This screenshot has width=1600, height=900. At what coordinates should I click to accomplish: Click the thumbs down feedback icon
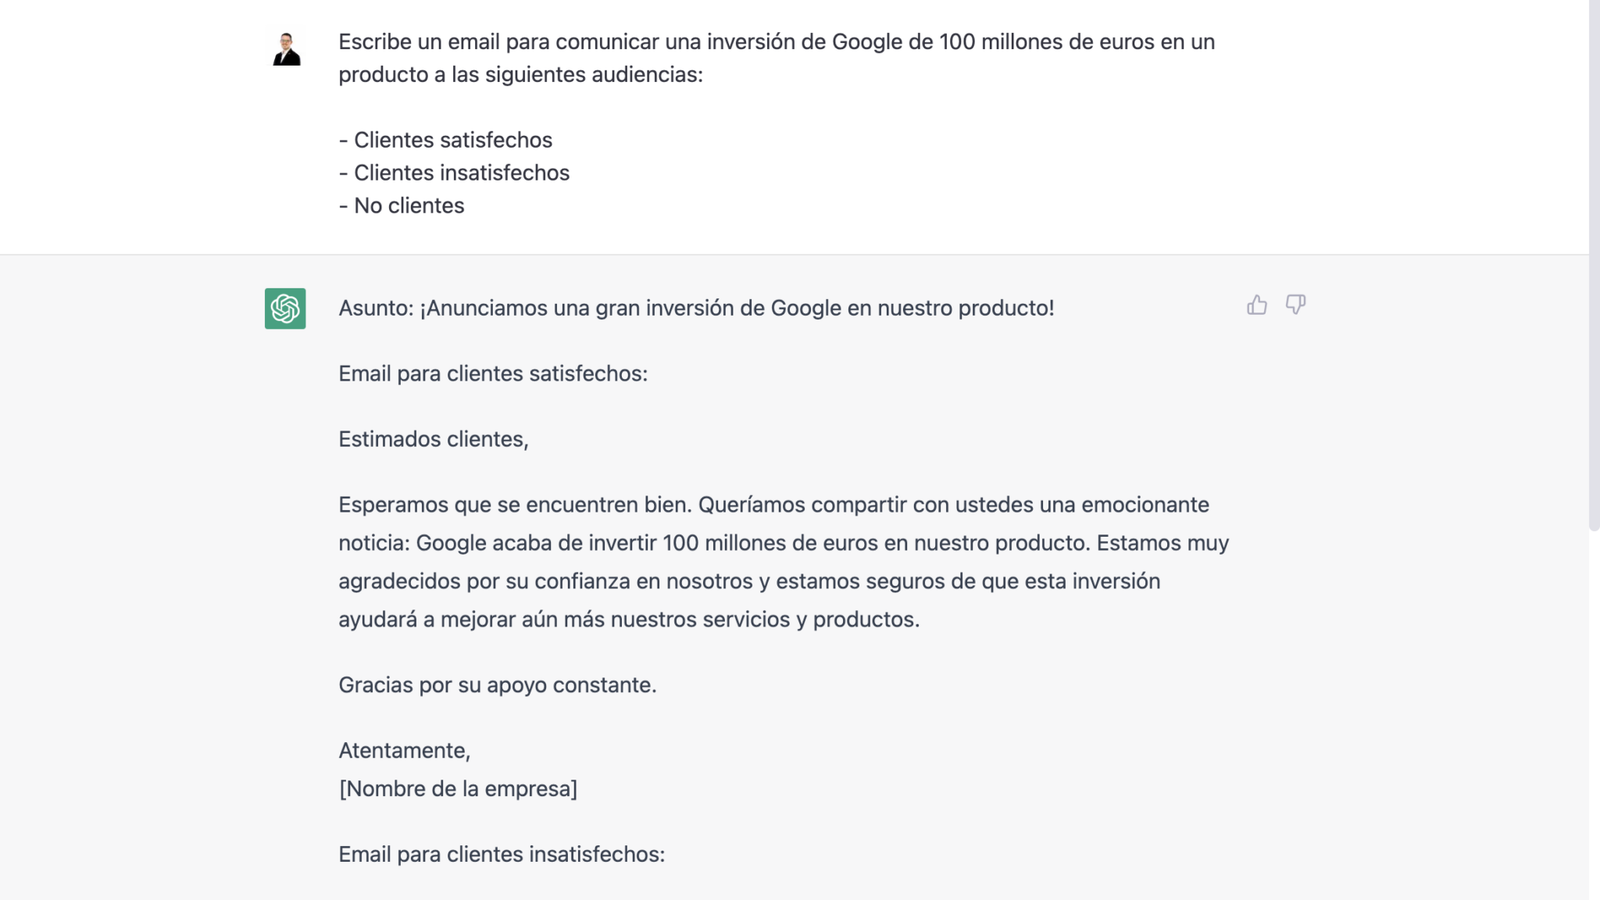1296,304
